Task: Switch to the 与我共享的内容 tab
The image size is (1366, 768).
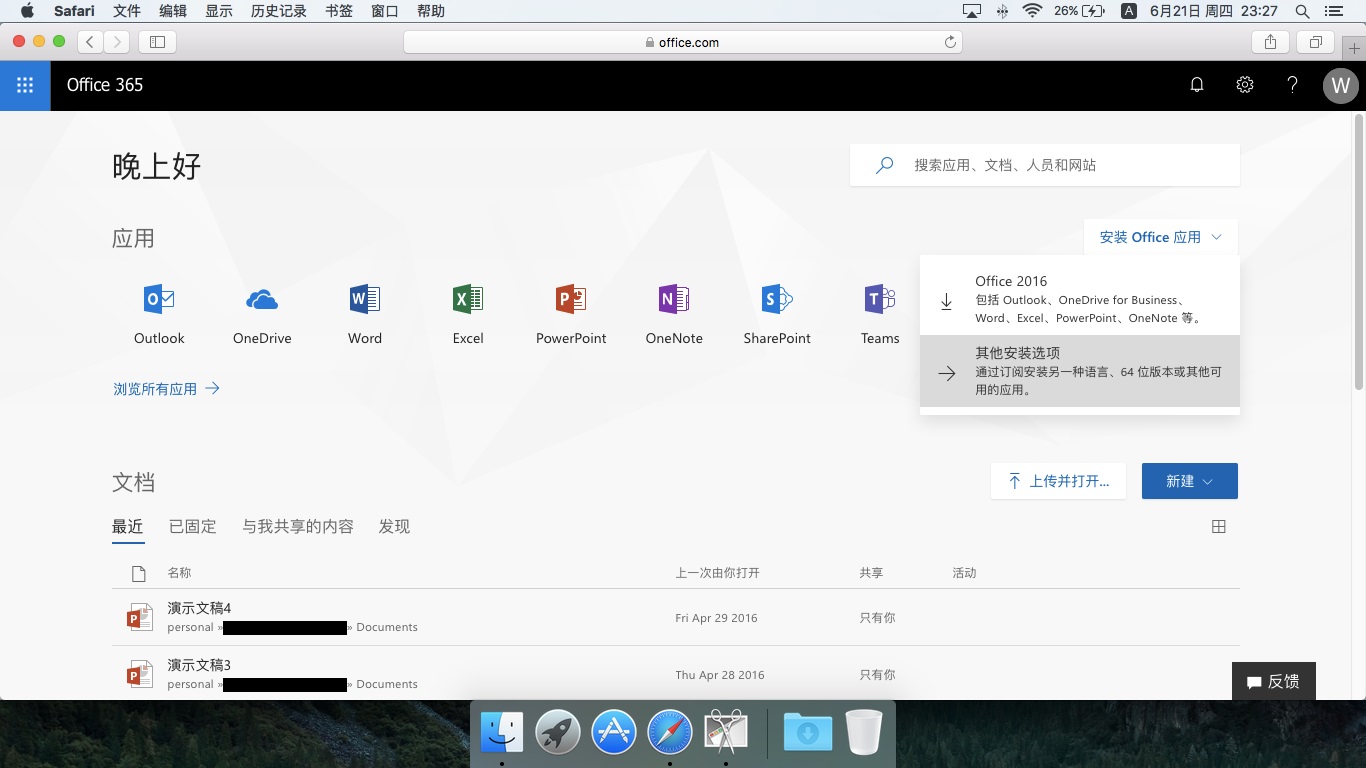Action: pyautogui.click(x=298, y=527)
